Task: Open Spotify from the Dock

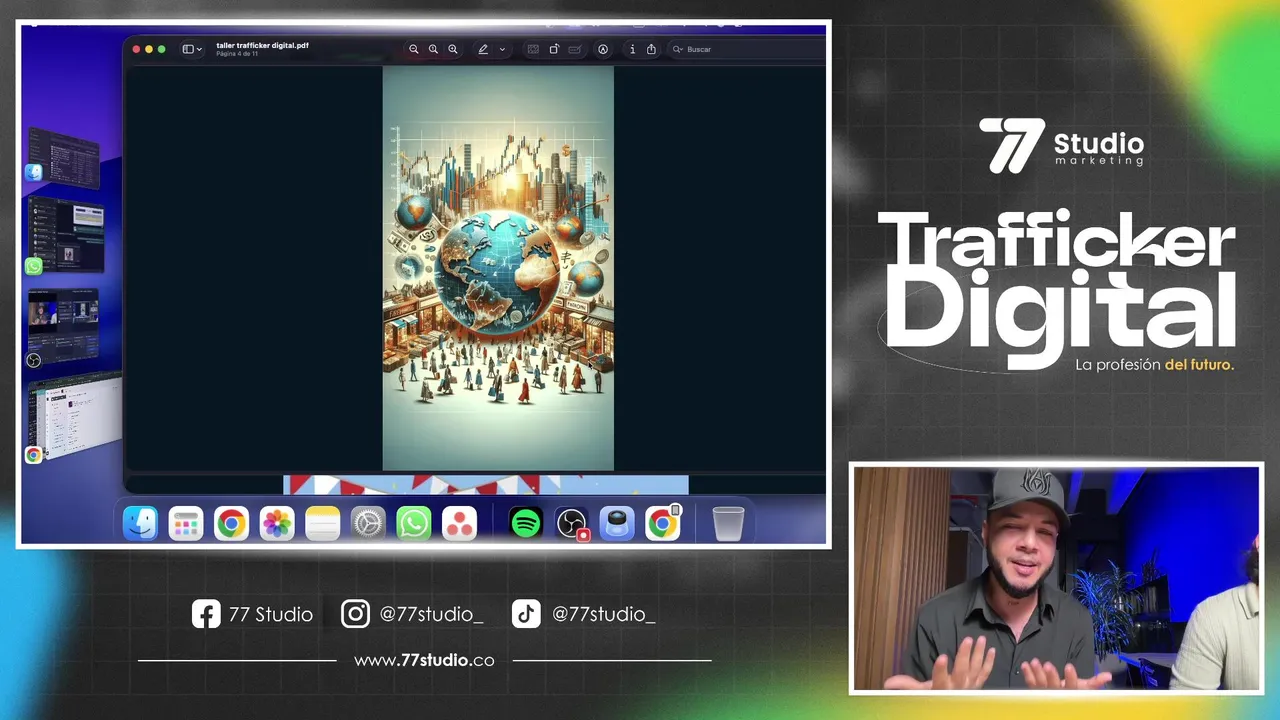Action: coord(525,523)
